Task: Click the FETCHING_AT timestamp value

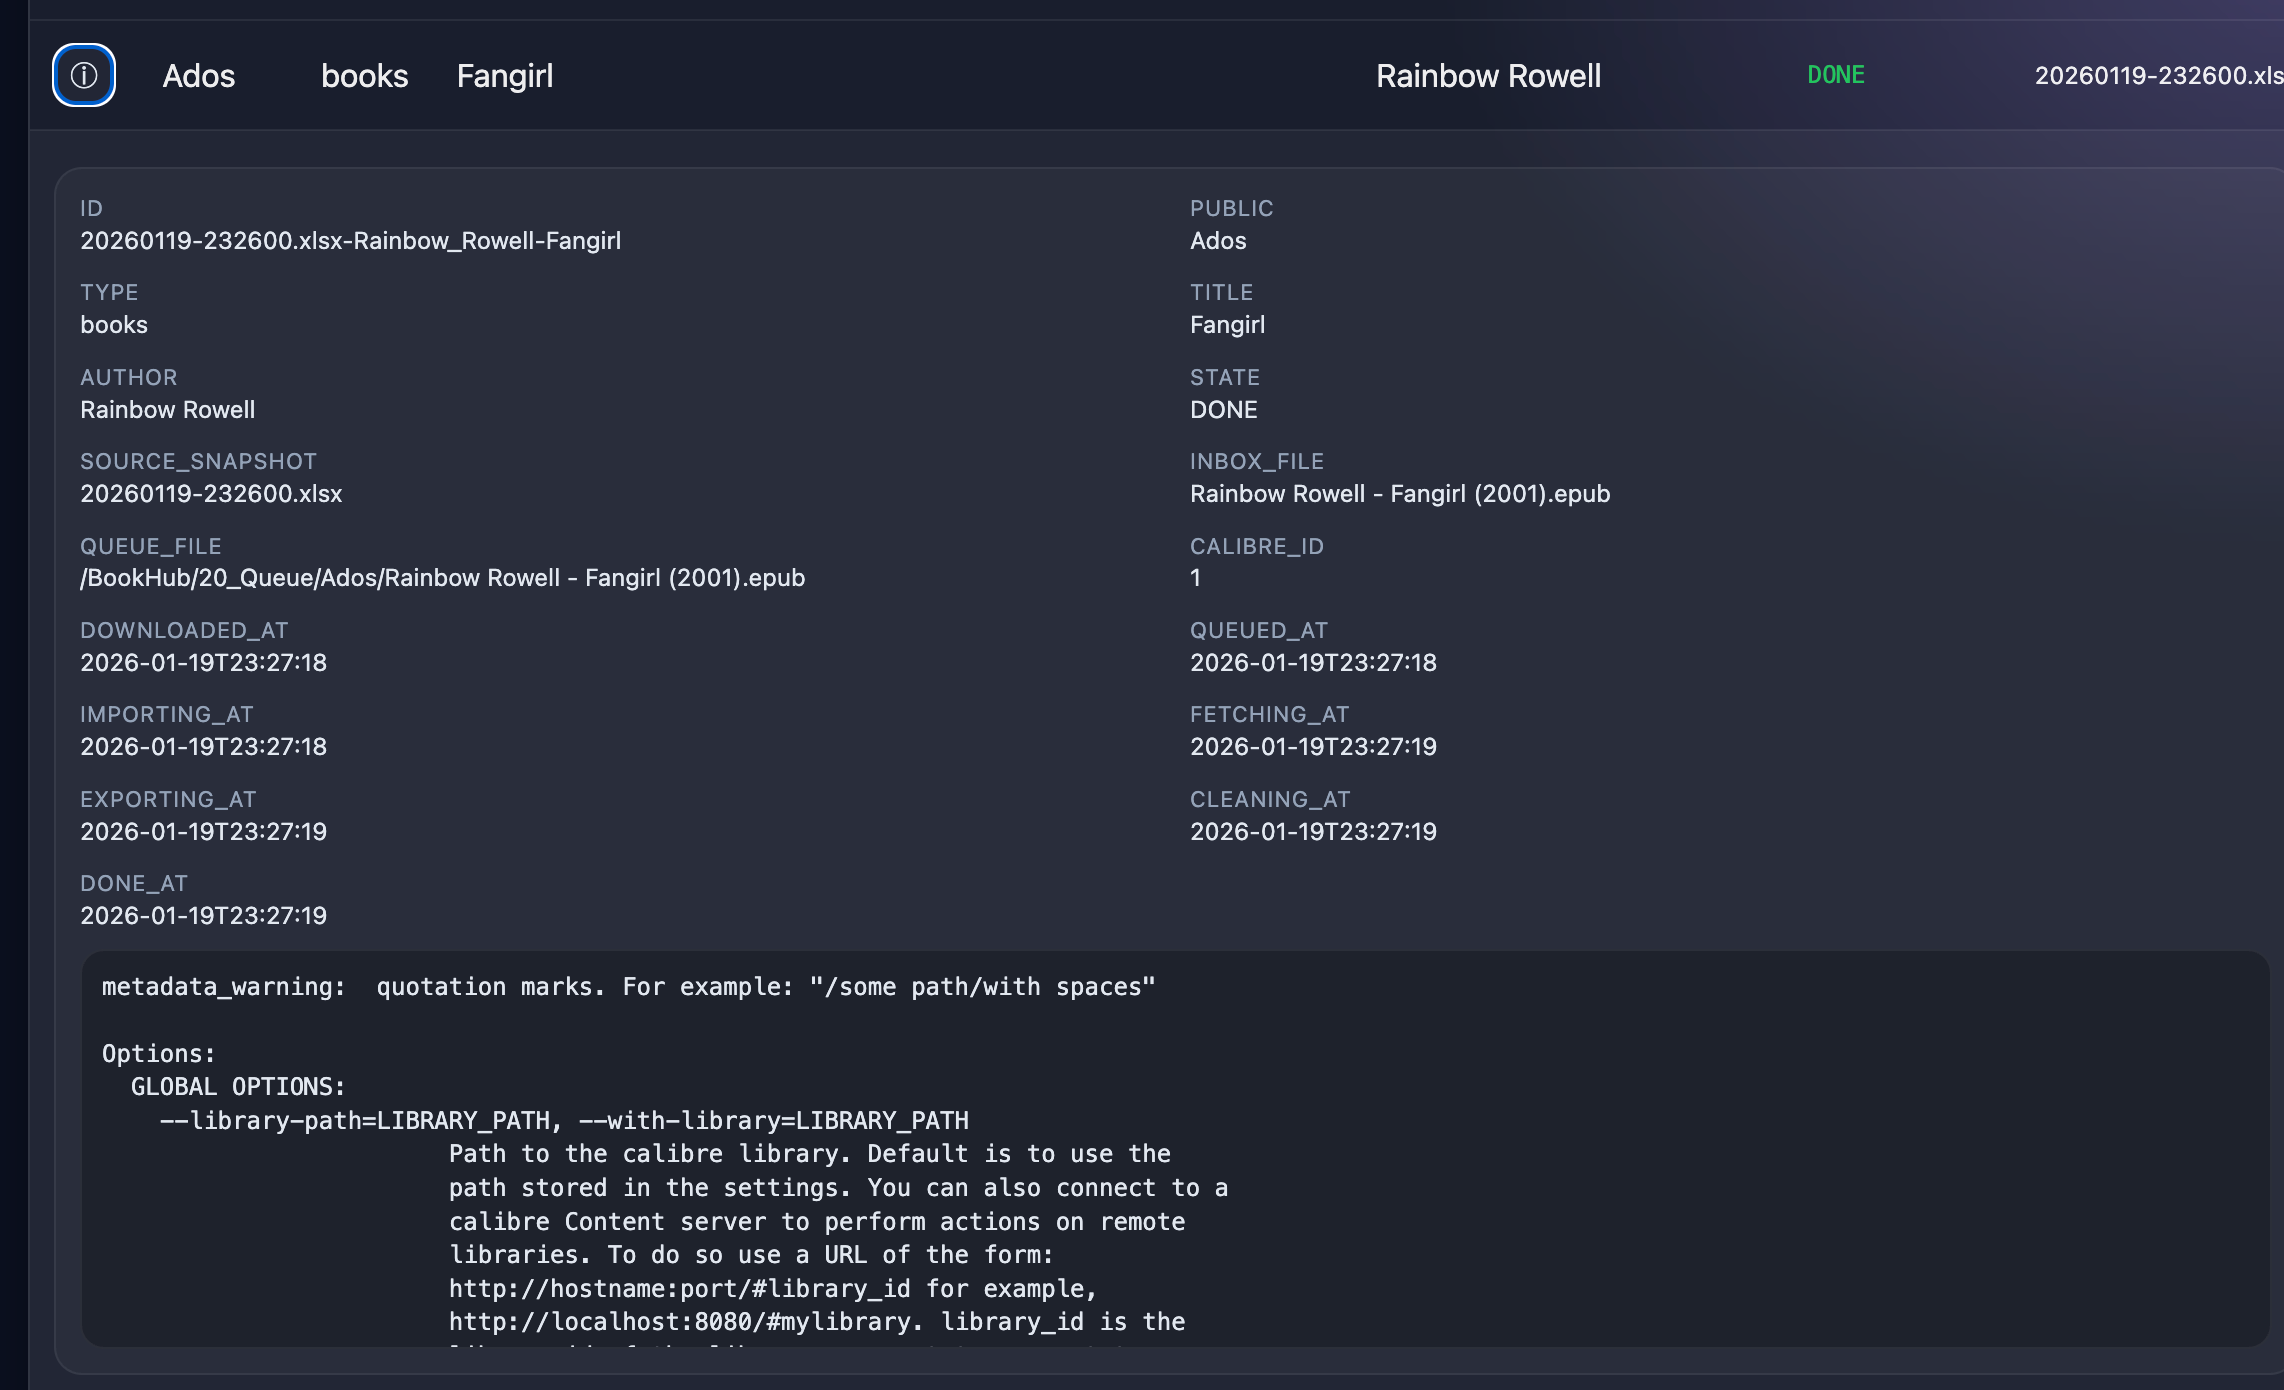Action: [x=1312, y=747]
